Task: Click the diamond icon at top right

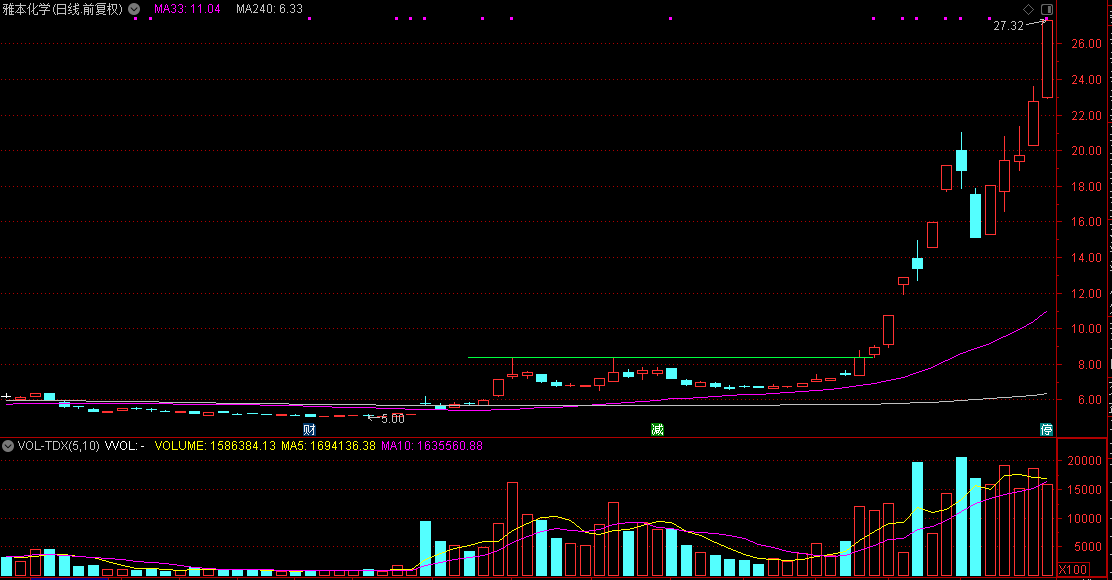Action: click(x=1028, y=9)
